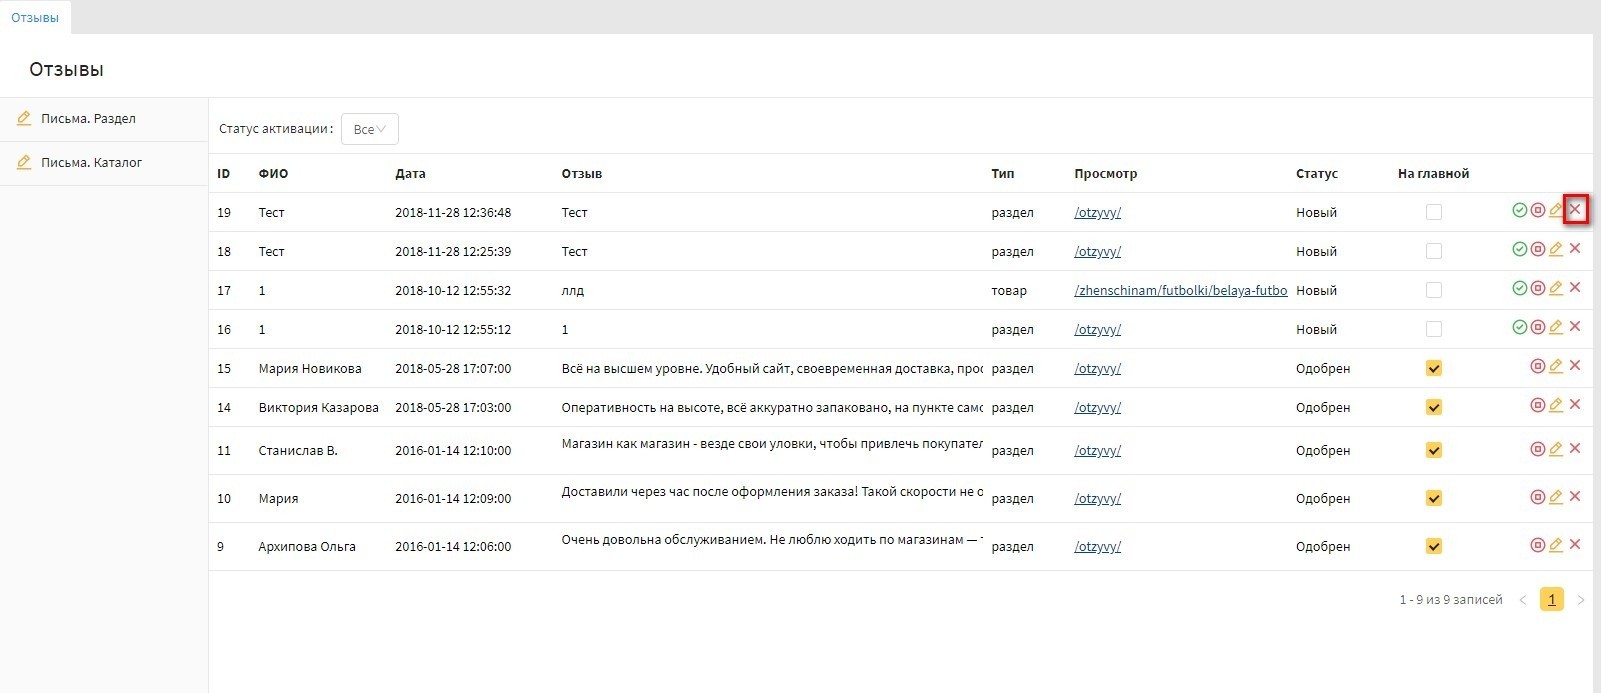Image resolution: width=1601 pixels, height=693 pixels.
Task: Edit the review by Виктория Казарова
Action: [1556, 405]
